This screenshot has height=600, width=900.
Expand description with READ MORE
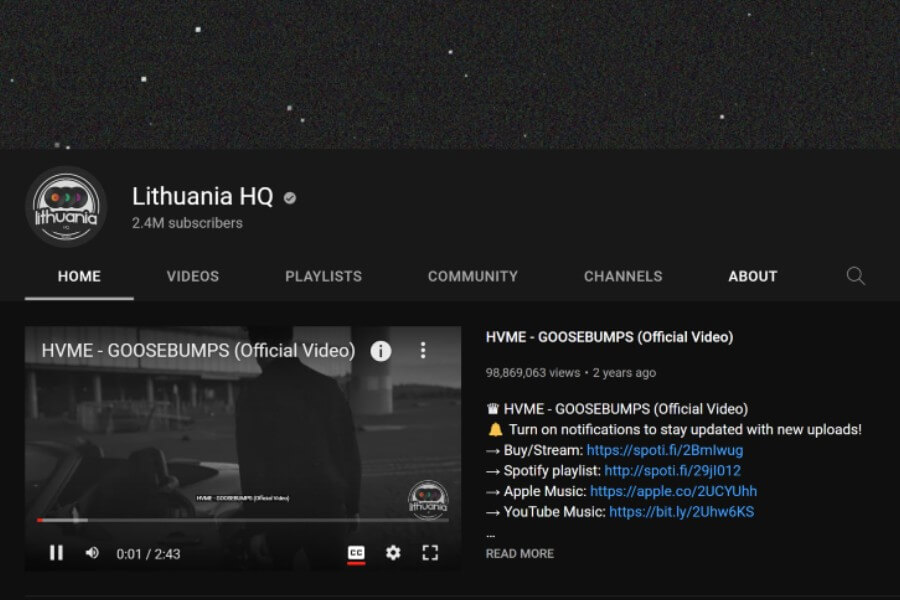tap(520, 553)
